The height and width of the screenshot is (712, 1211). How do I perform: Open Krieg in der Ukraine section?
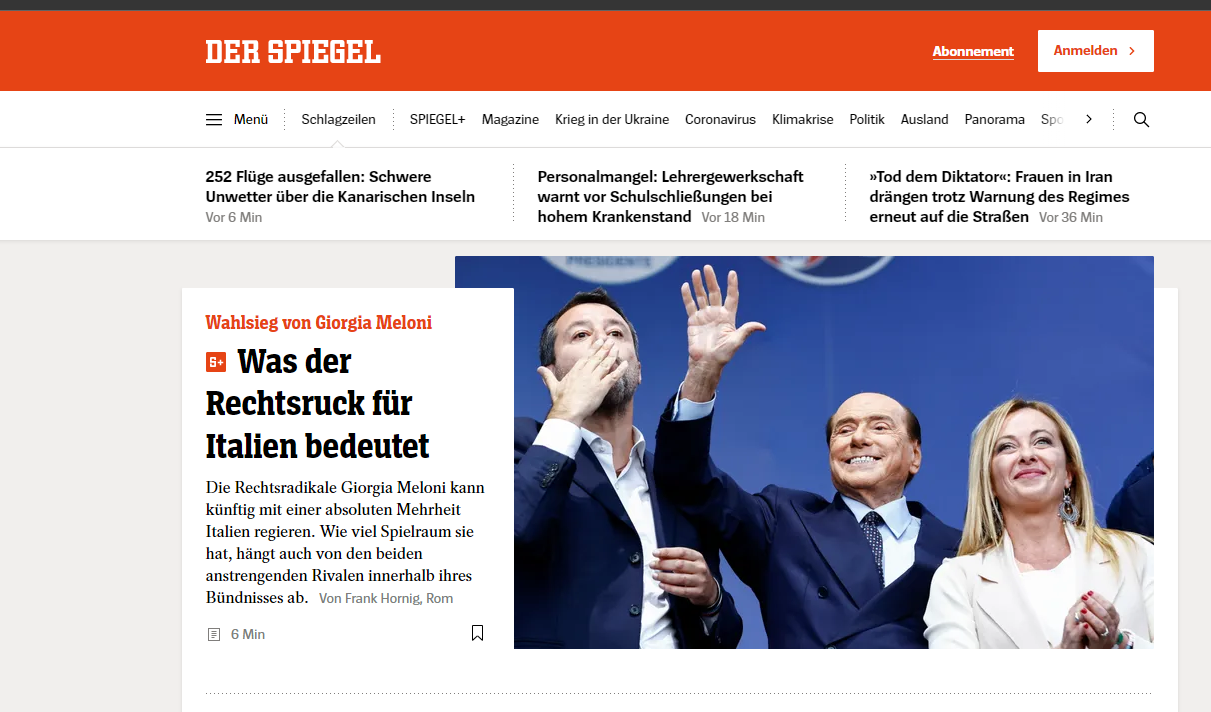pos(612,119)
